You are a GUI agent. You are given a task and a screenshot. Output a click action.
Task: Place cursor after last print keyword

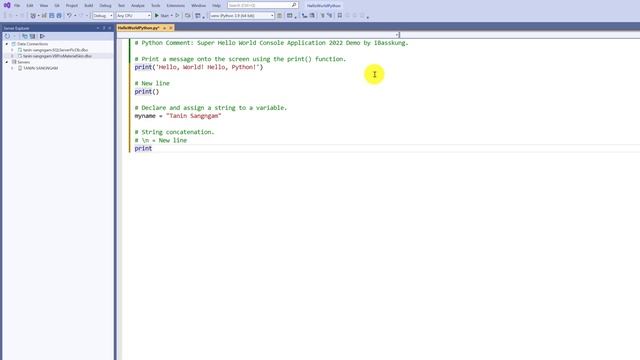click(152, 149)
